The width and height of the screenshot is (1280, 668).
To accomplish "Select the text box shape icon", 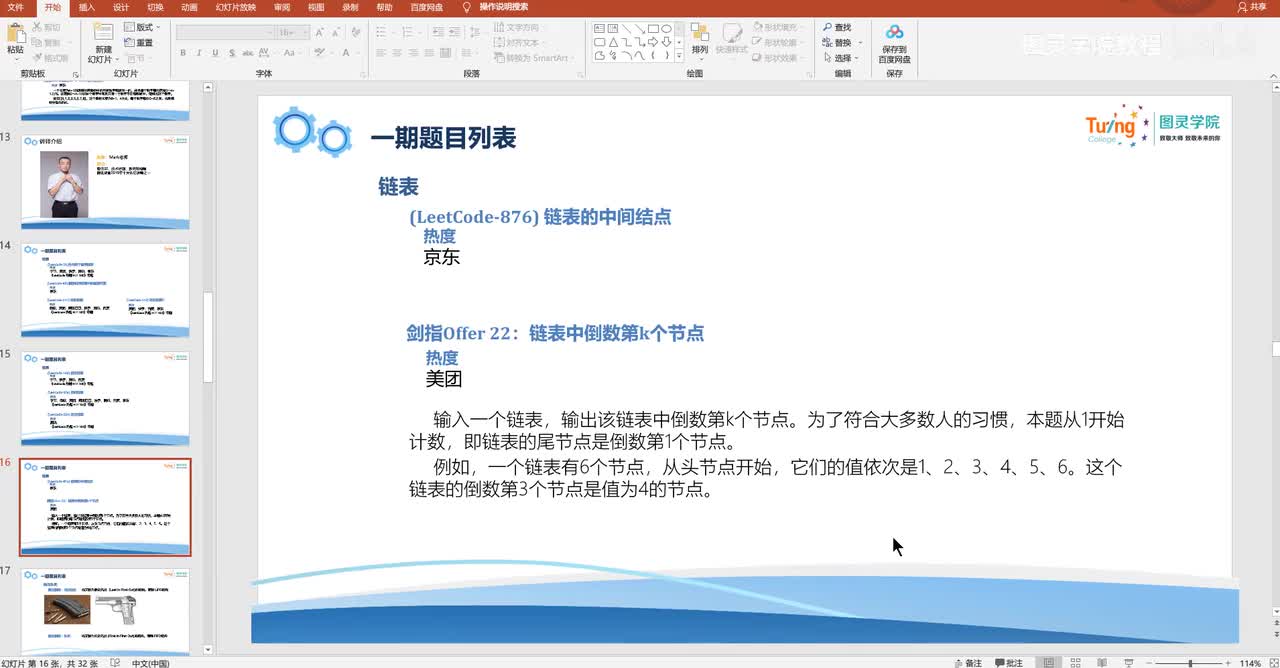I will [x=599, y=29].
